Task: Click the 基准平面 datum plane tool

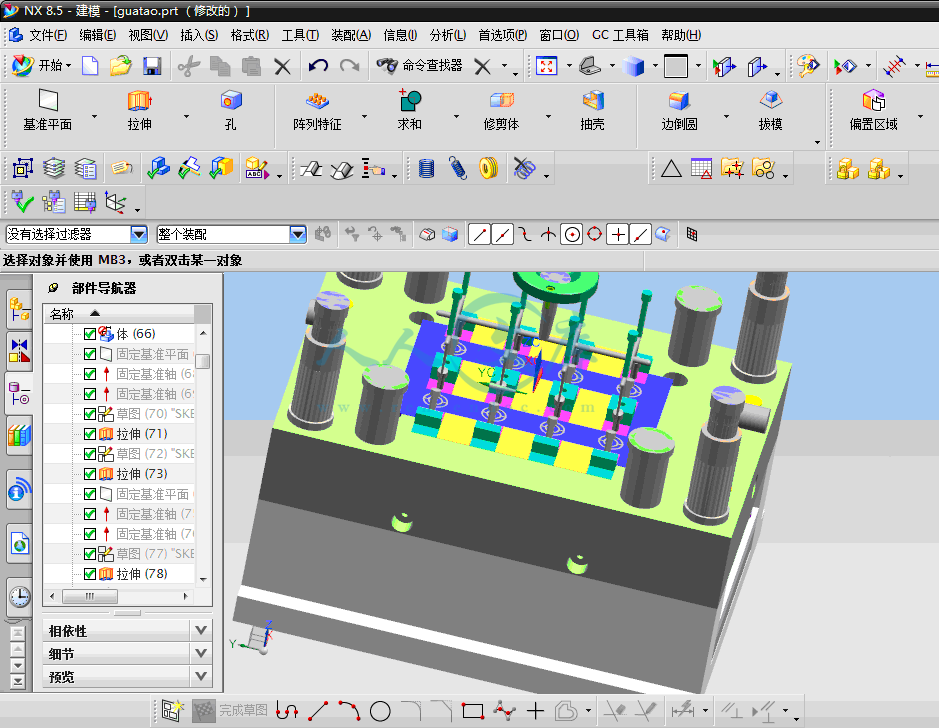Action: click(47, 110)
